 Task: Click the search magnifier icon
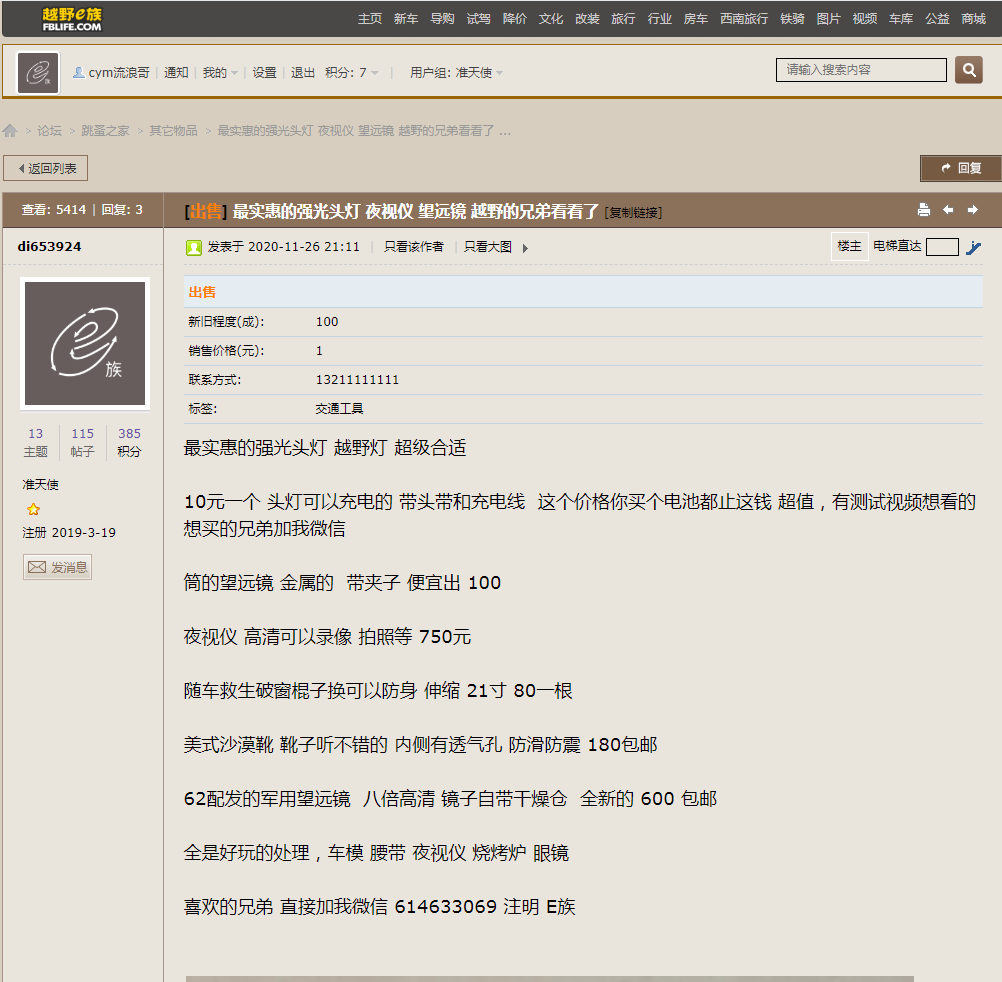(968, 70)
